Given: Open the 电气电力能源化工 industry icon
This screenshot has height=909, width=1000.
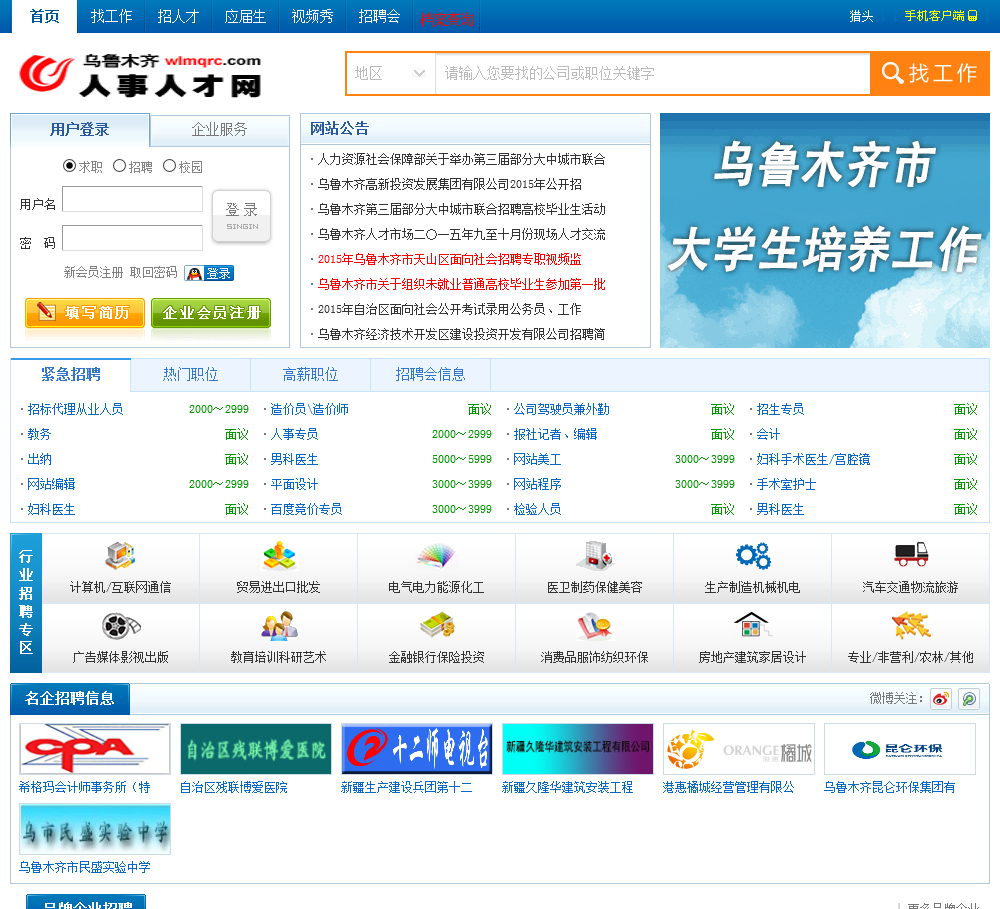Looking at the screenshot, I should pos(436,556).
